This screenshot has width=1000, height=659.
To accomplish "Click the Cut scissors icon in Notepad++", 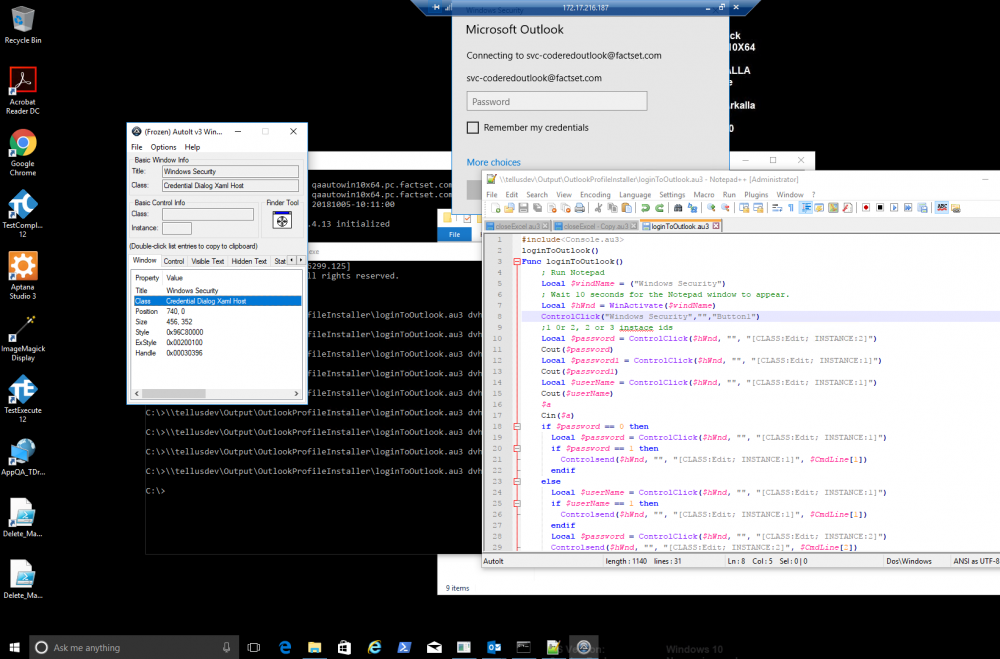I will [x=598, y=208].
